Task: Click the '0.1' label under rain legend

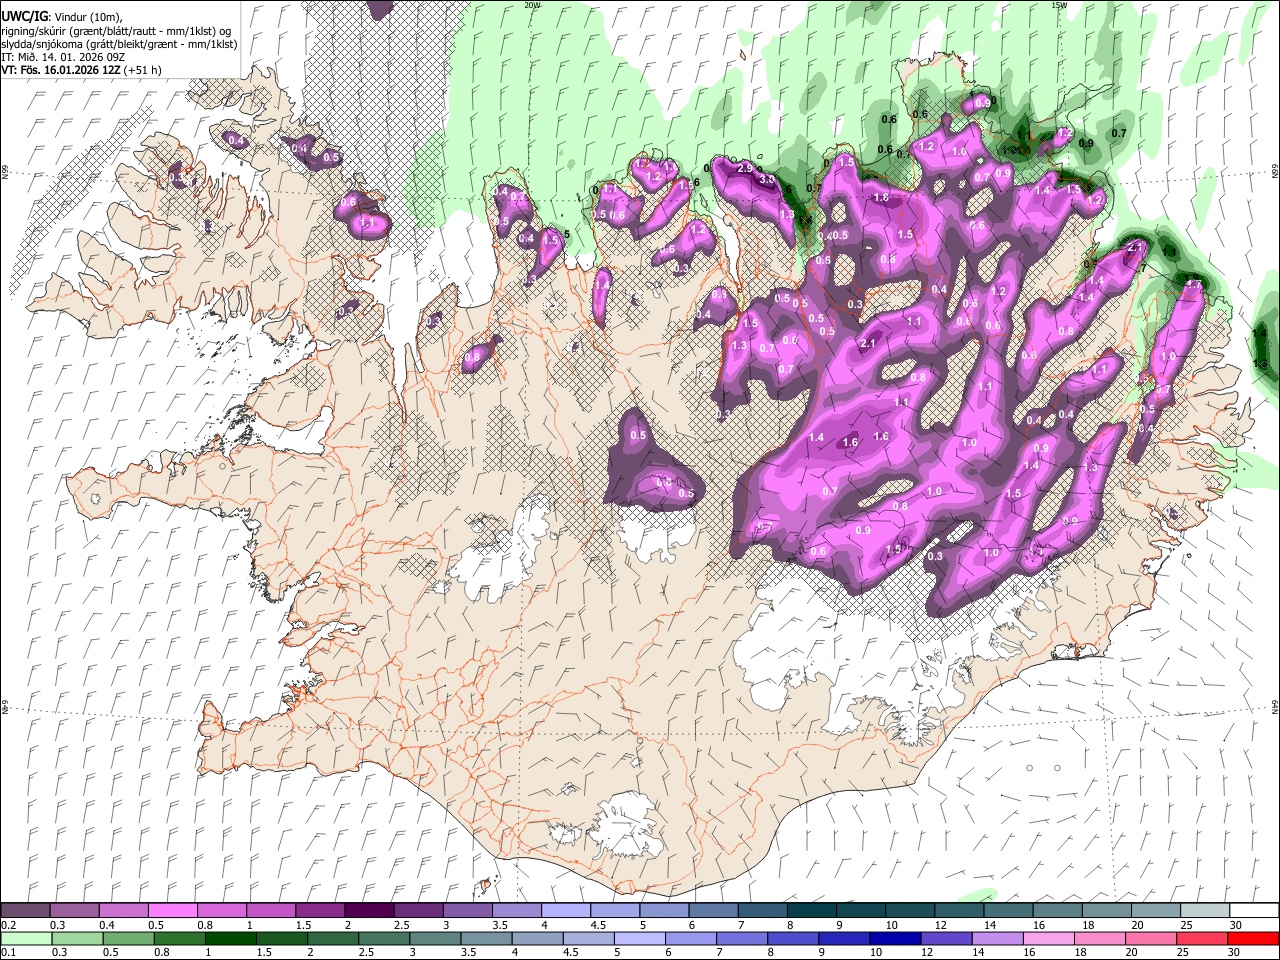Action: (9, 952)
